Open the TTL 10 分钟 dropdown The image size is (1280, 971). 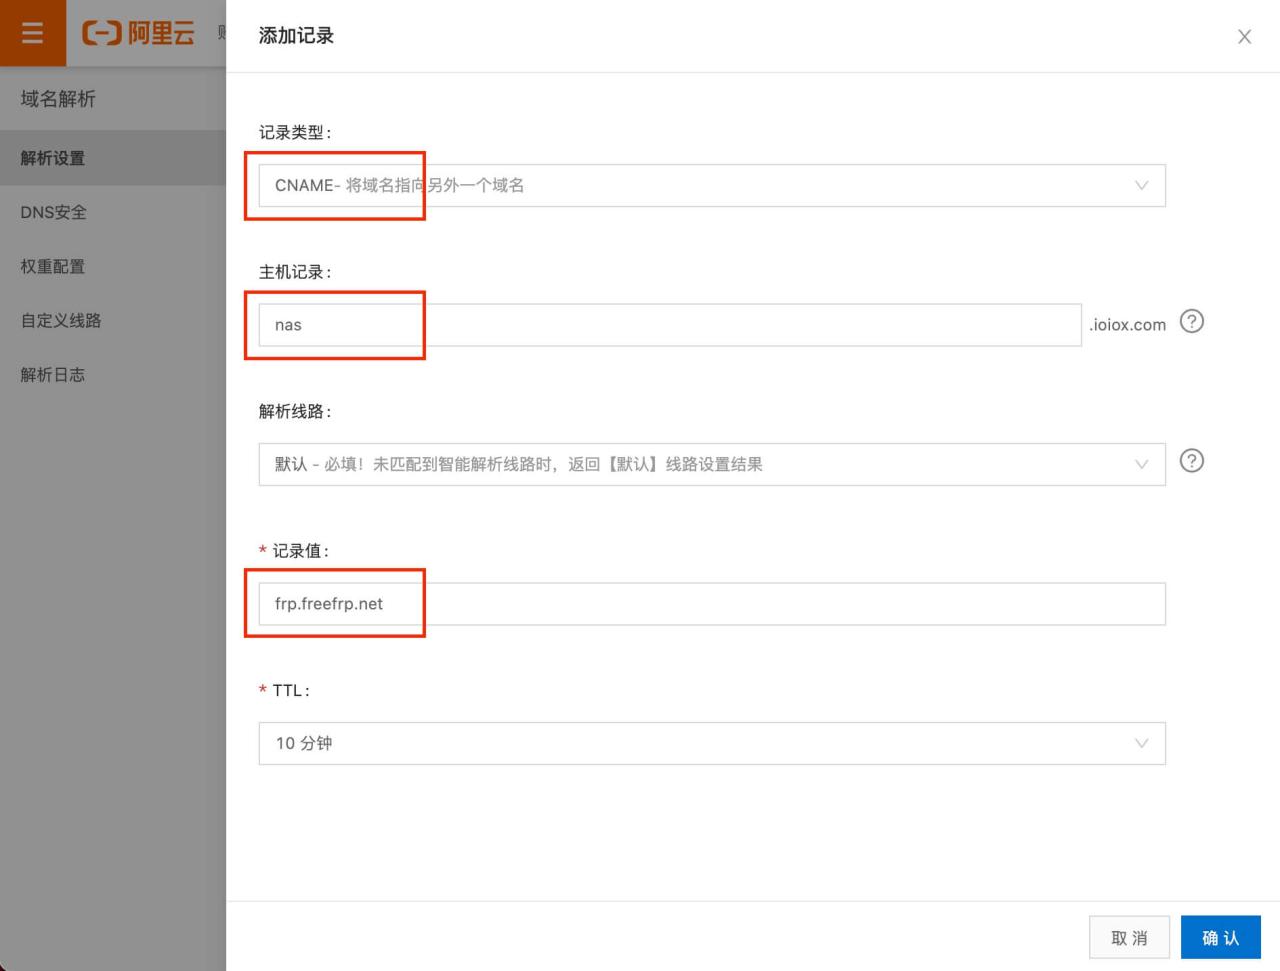tap(712, 743)
